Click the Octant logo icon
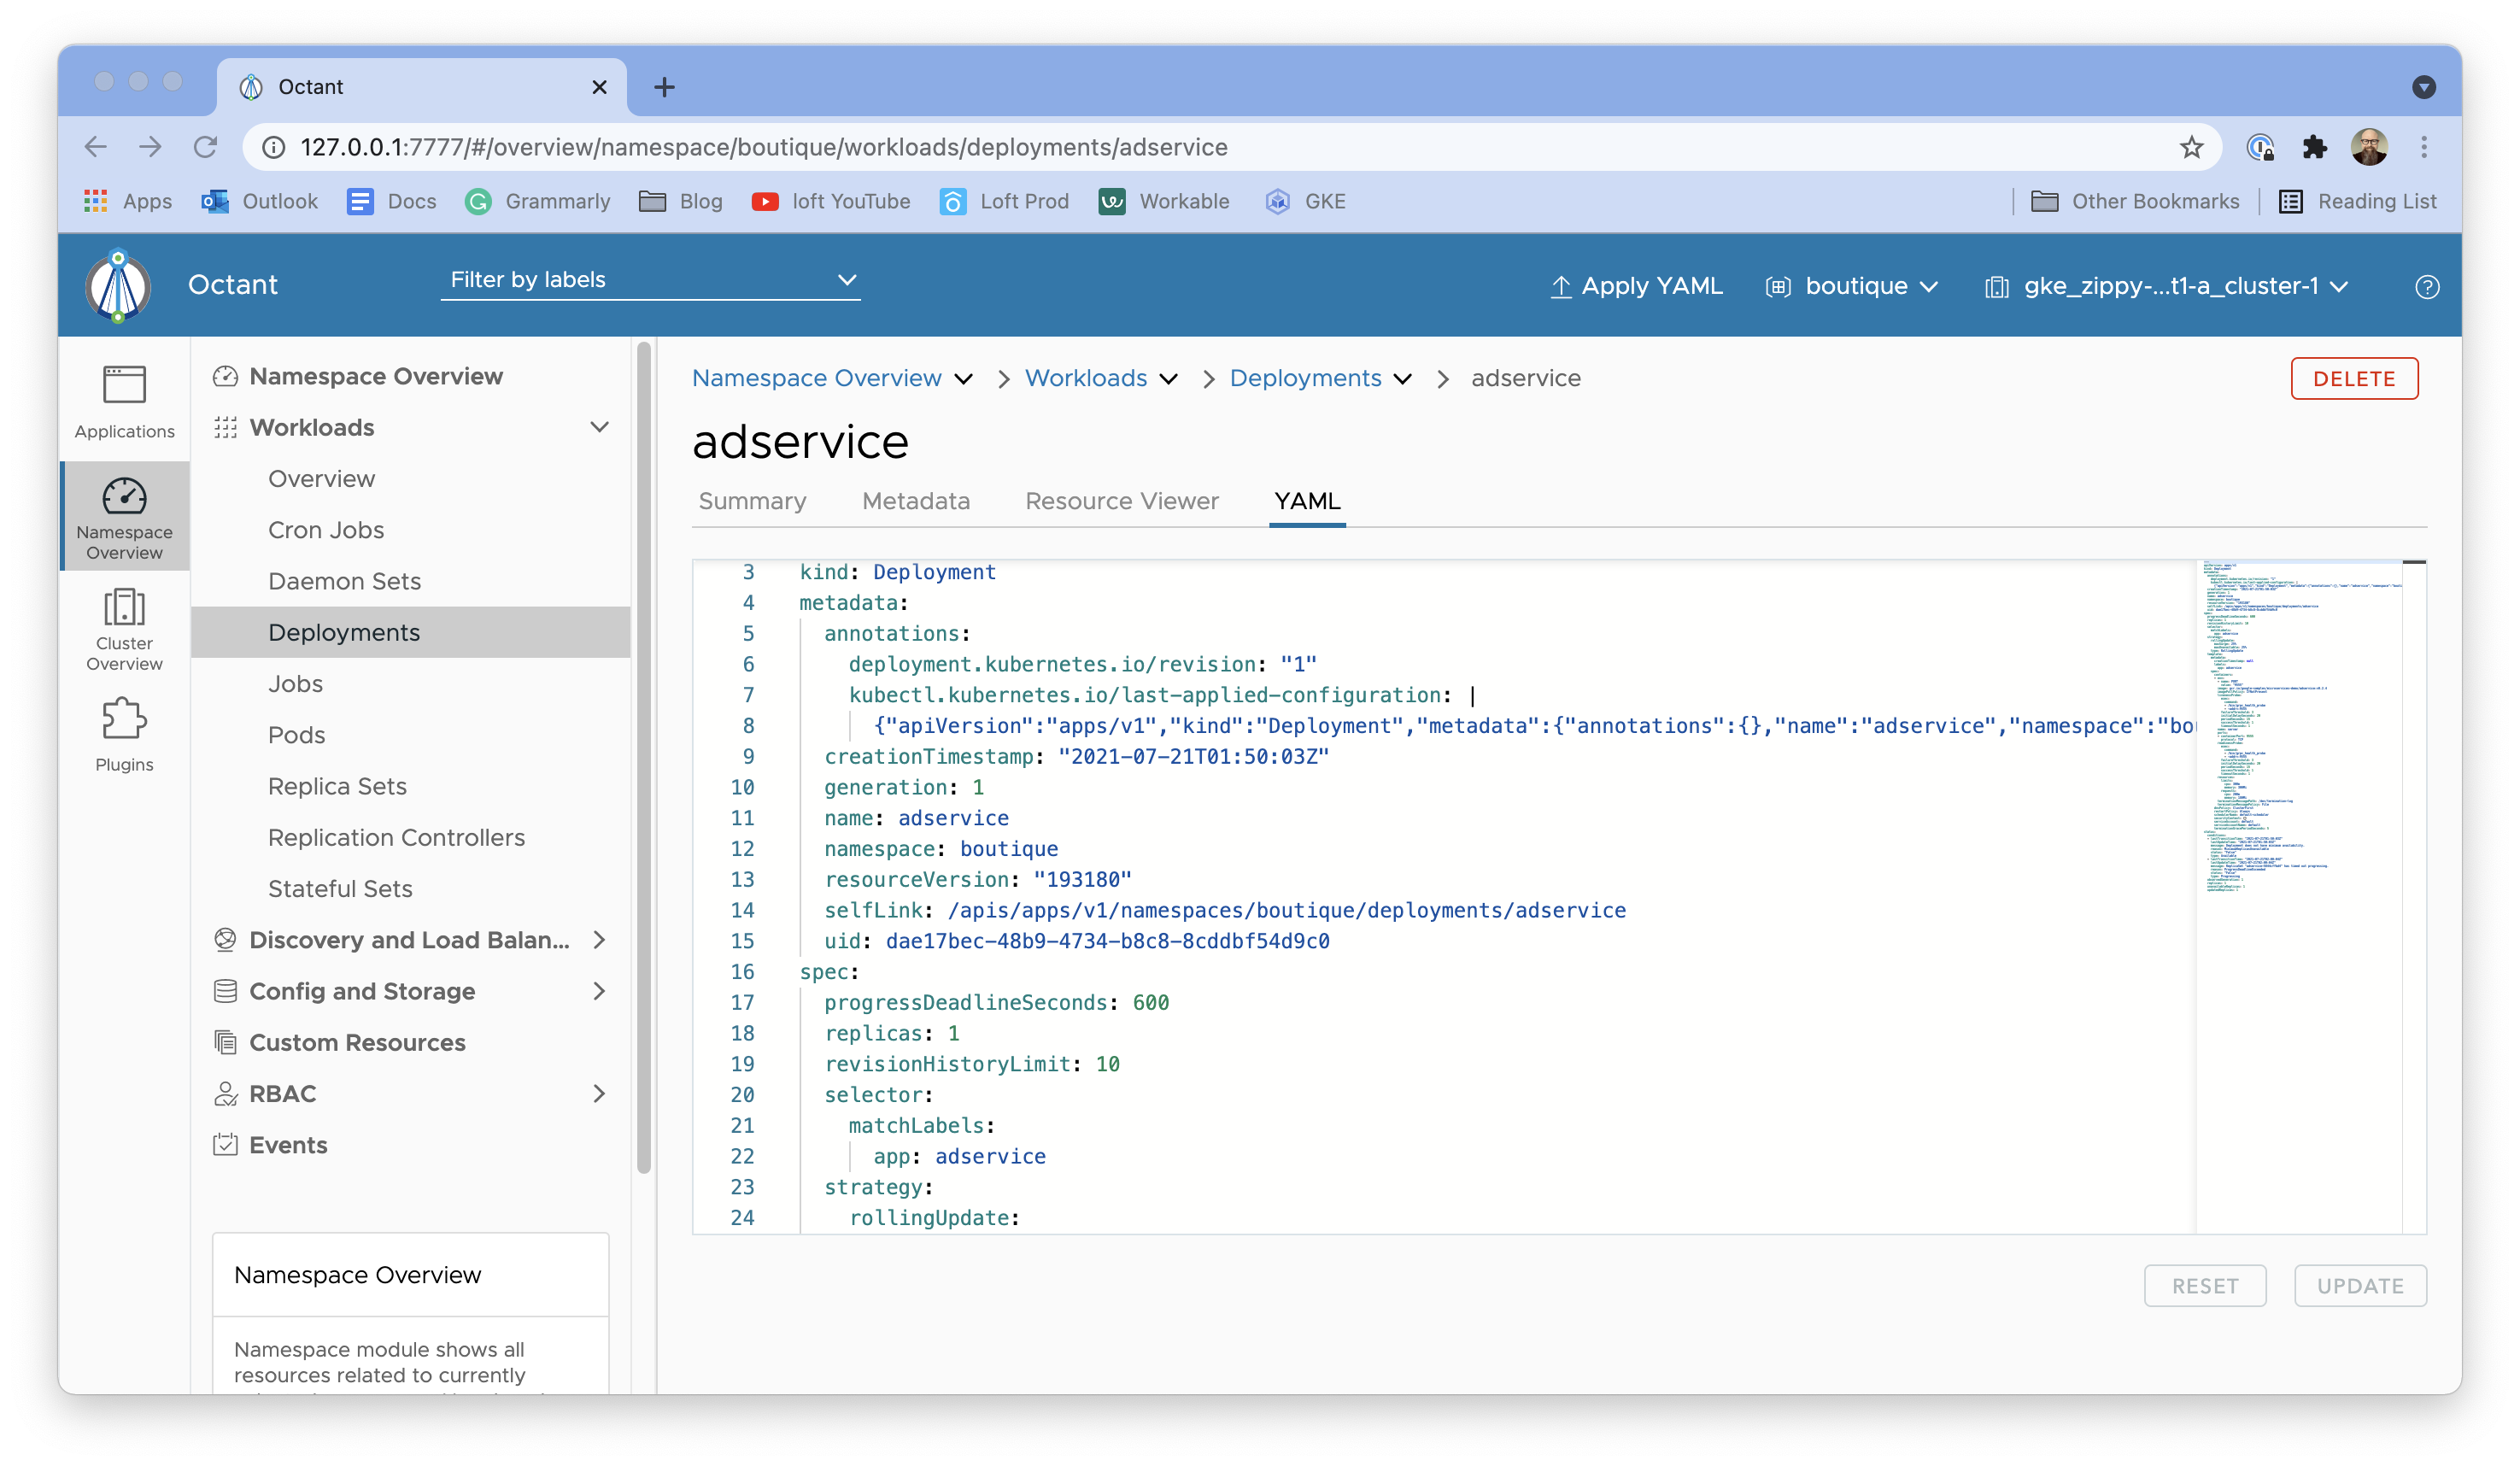 coord(119,286)
